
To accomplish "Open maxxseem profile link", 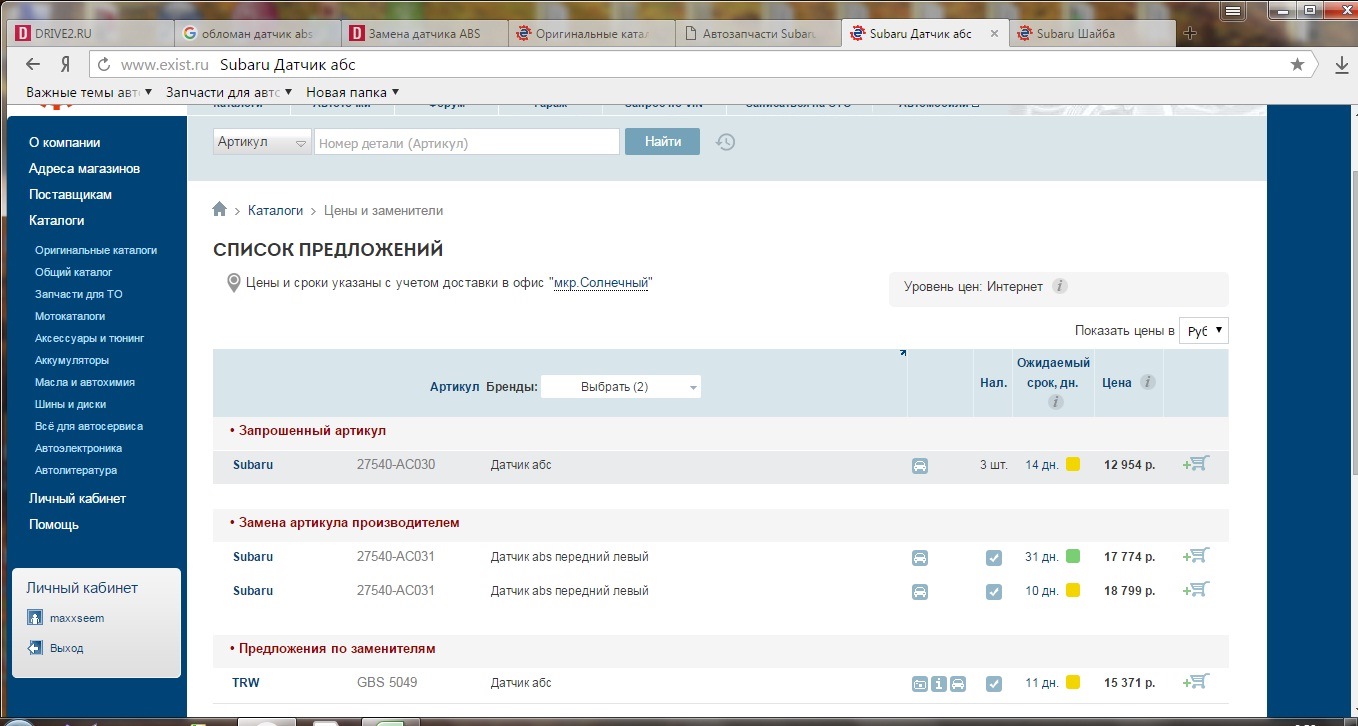I will pyautogui.click(x=77, y=618).
